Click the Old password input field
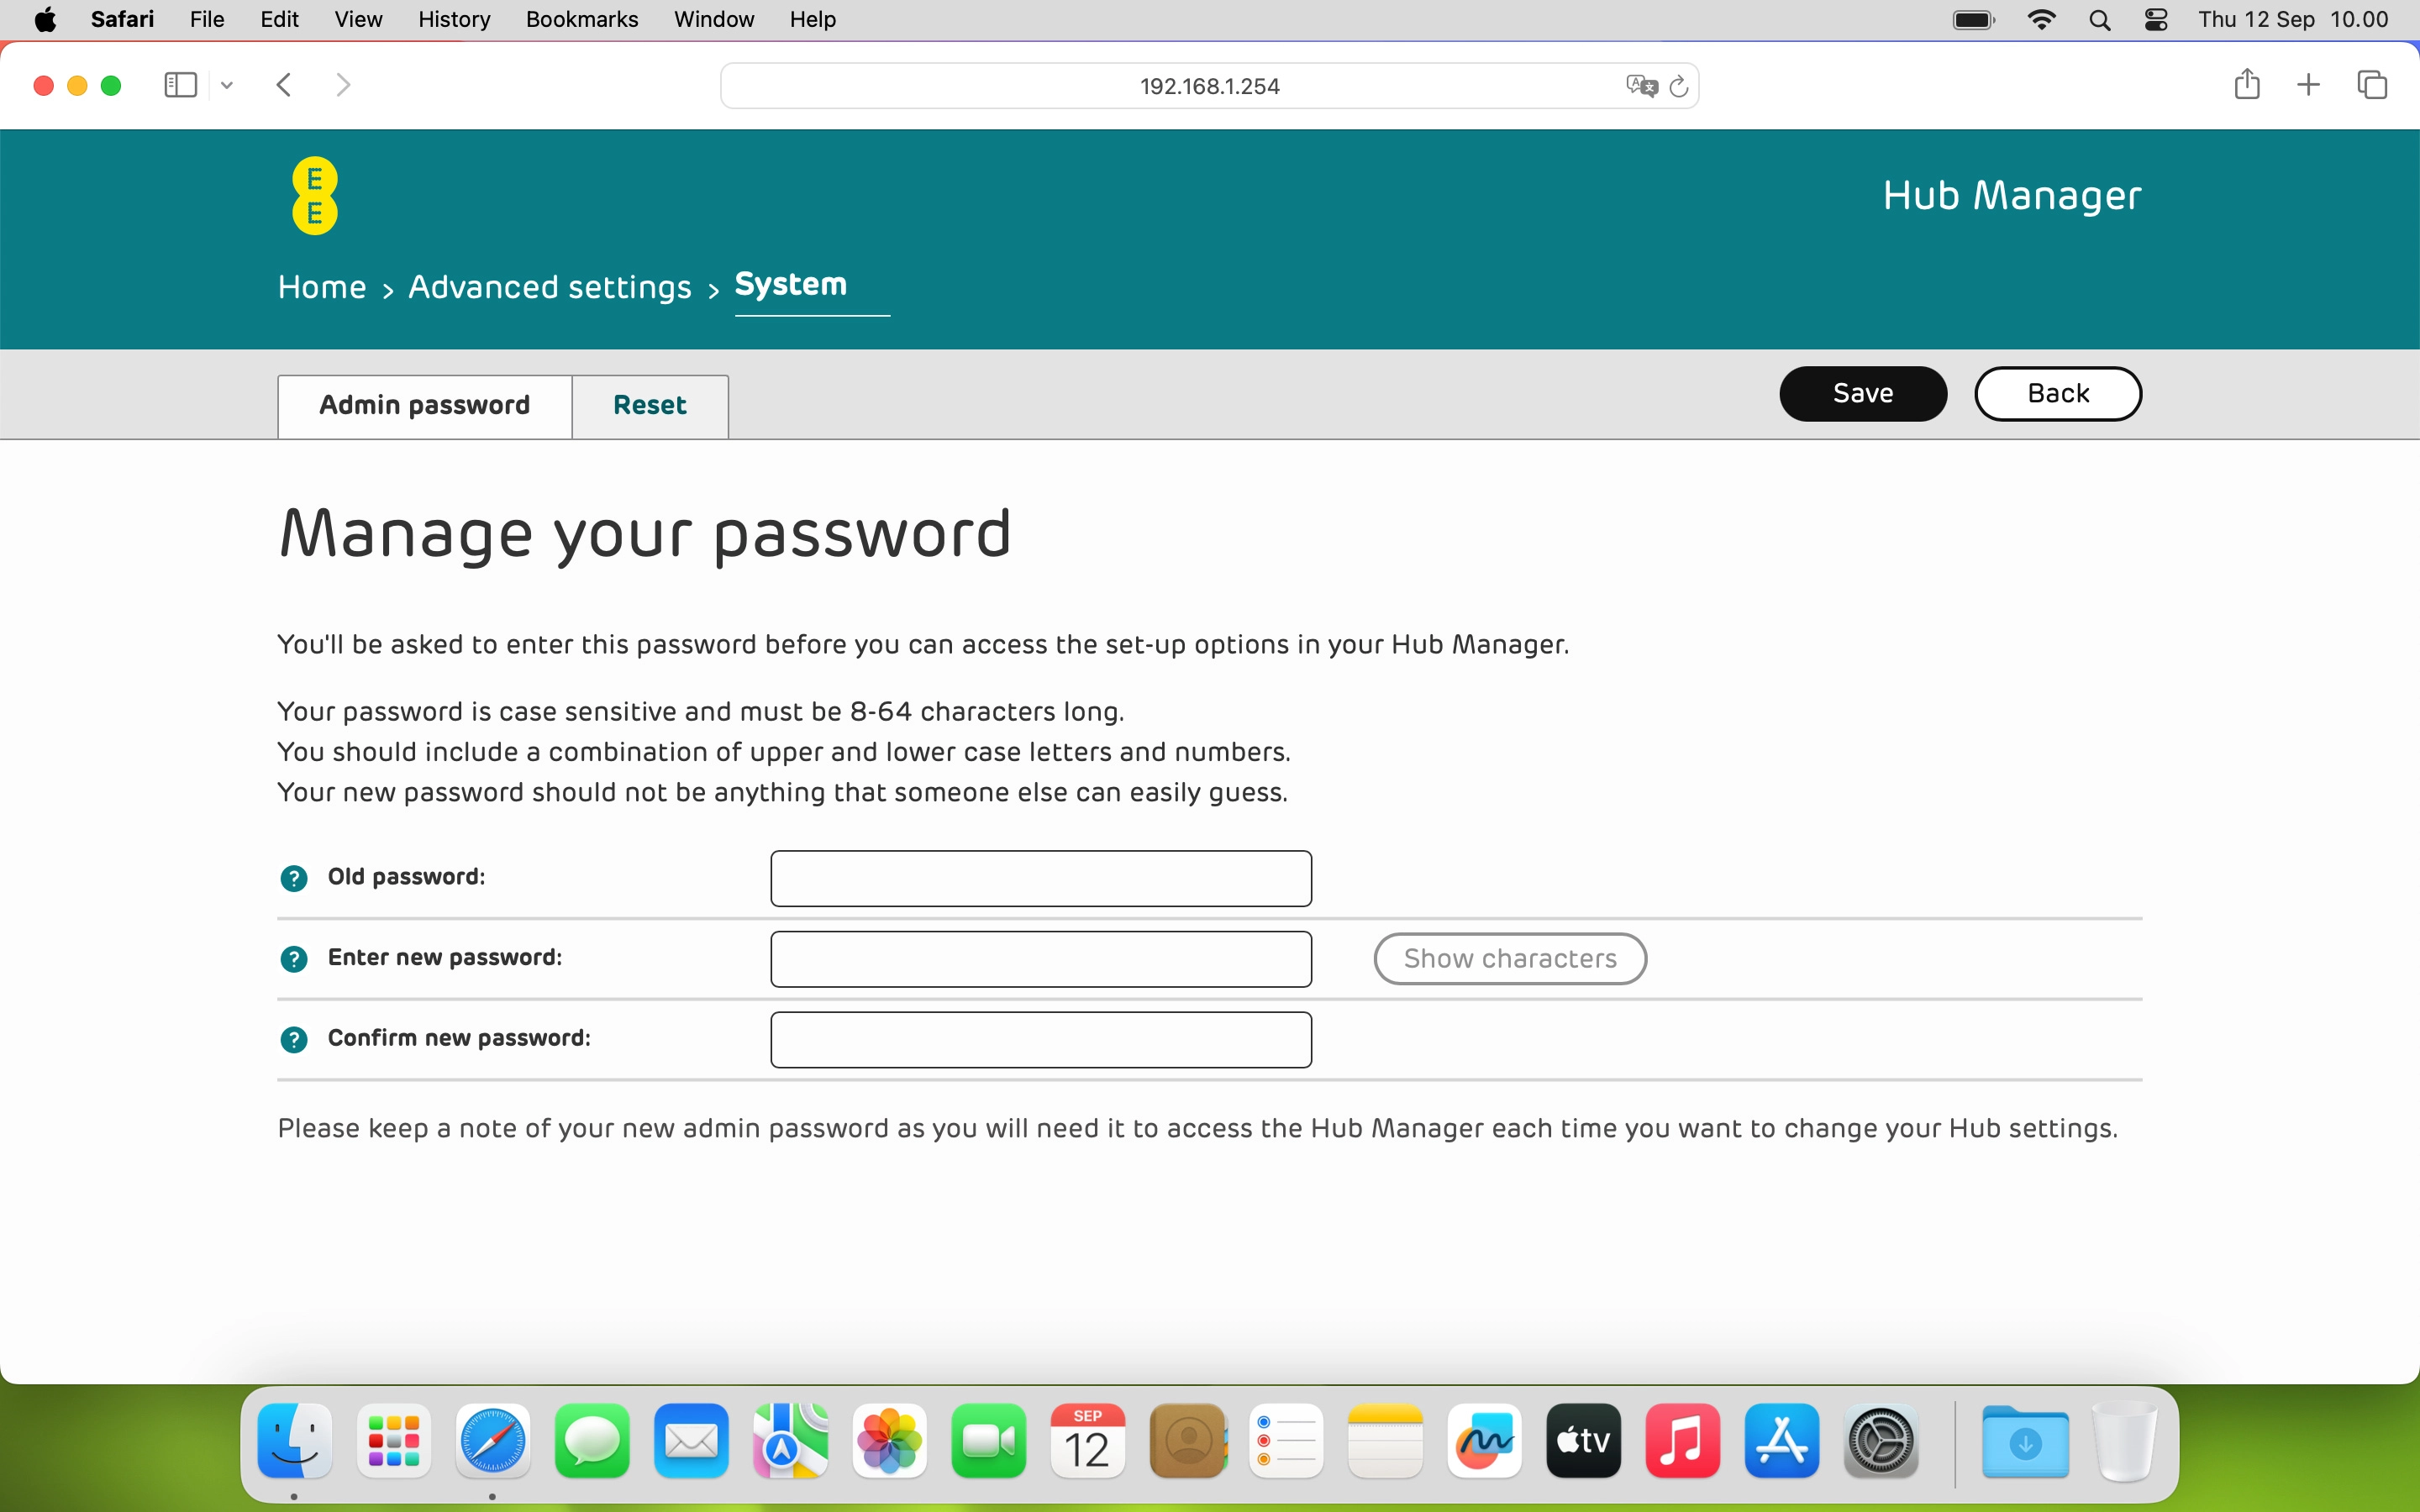The height and width of the screenshot is (1512, 2420). click(x=1040, y=878)
